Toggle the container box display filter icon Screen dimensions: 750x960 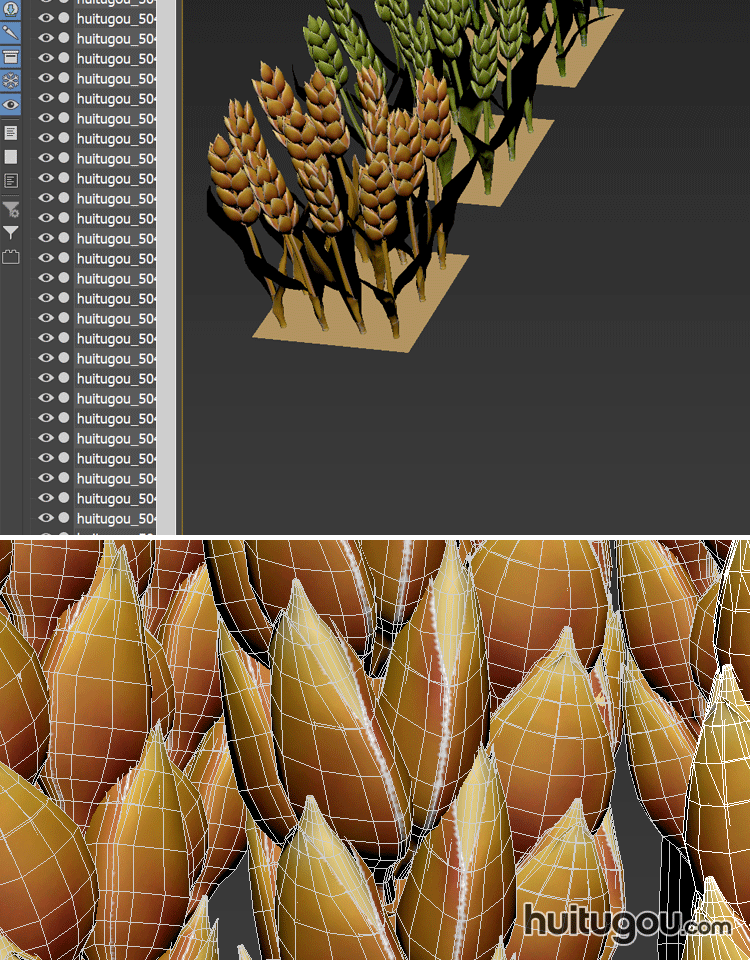point(10,56)
